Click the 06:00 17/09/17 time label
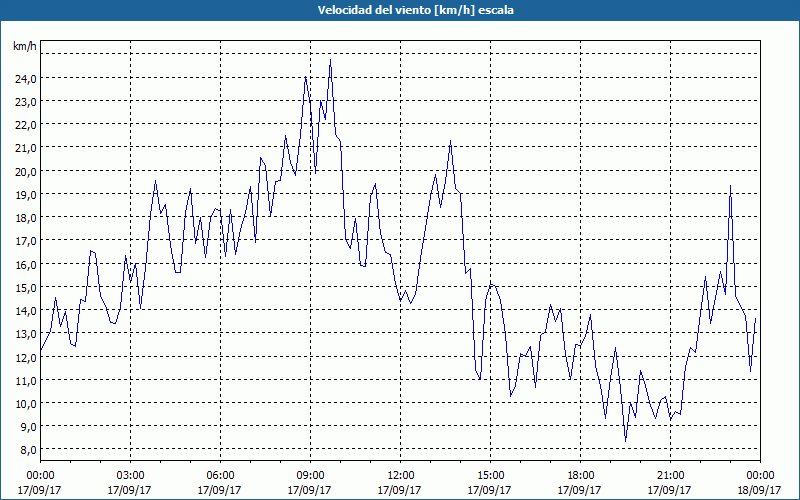This screenshot has height=500, width=800. click(x=219, y=483)
